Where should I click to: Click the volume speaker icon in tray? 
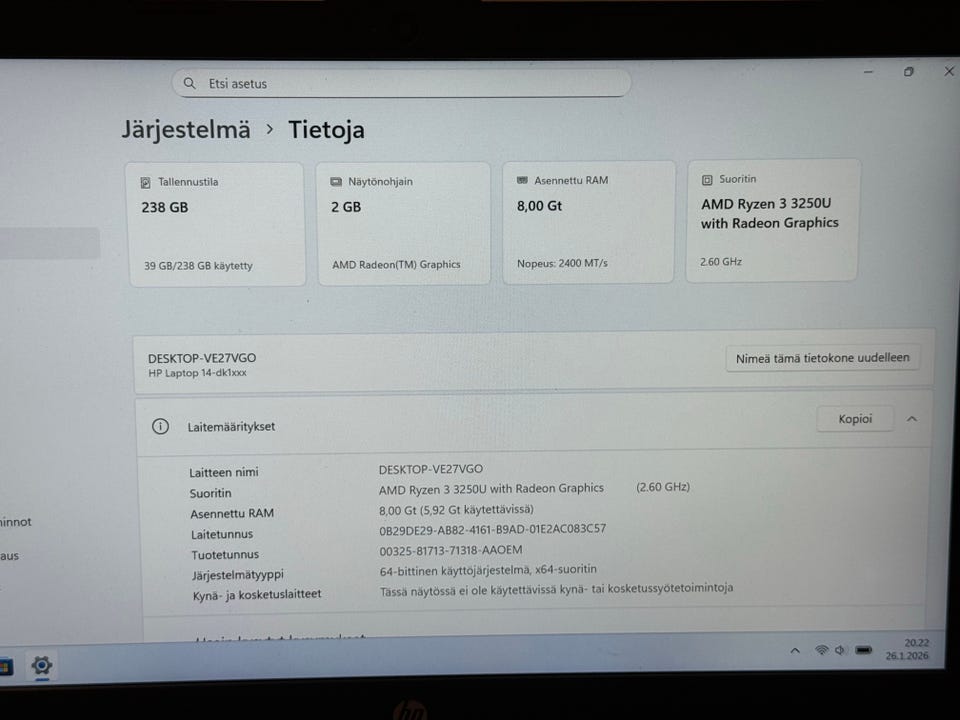tap(841, 650)
